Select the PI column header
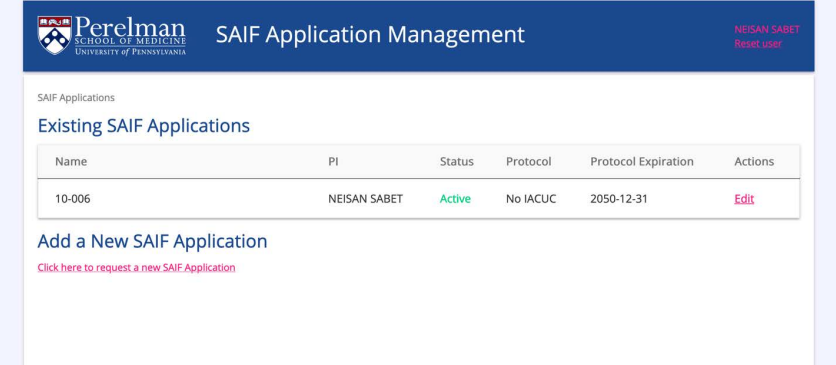 (333, 161)
